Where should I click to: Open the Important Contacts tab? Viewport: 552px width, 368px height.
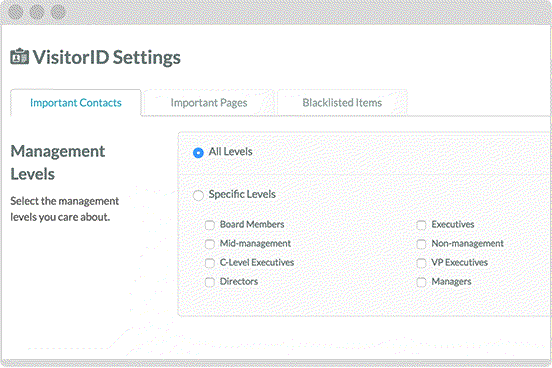[75, 102]
